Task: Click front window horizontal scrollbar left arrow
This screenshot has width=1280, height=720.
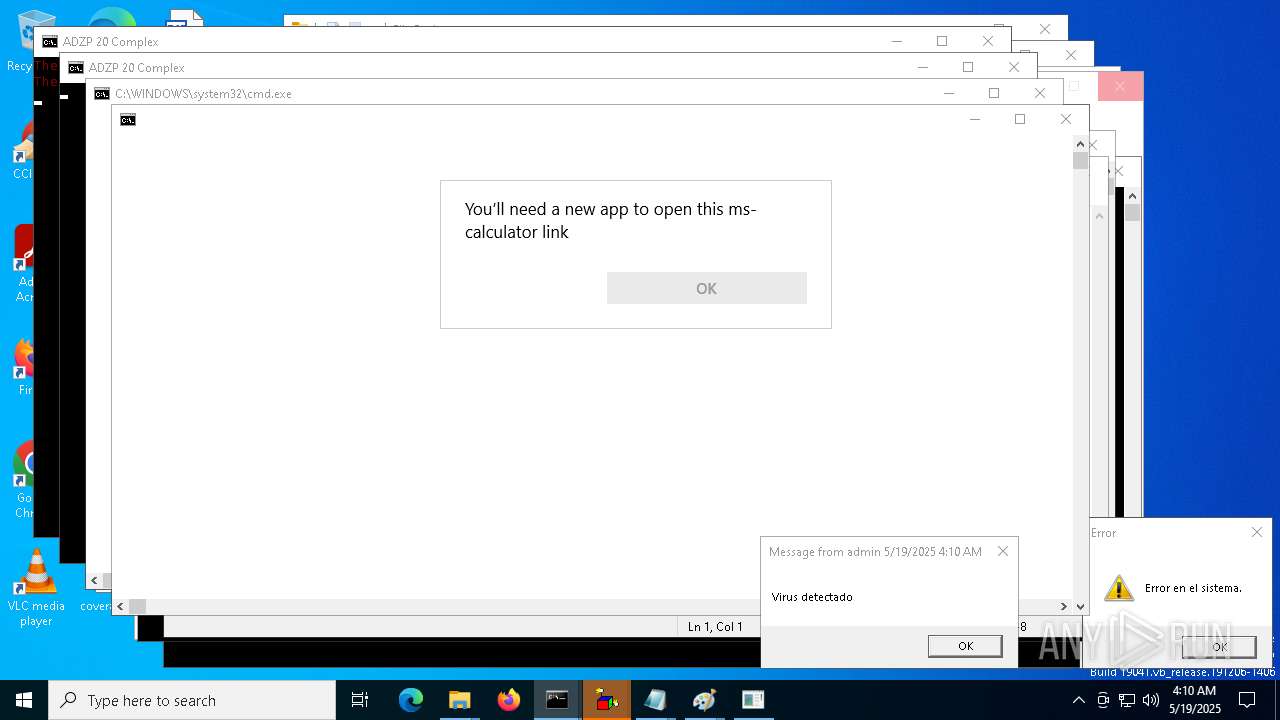Action: click(x=120, y=606)
